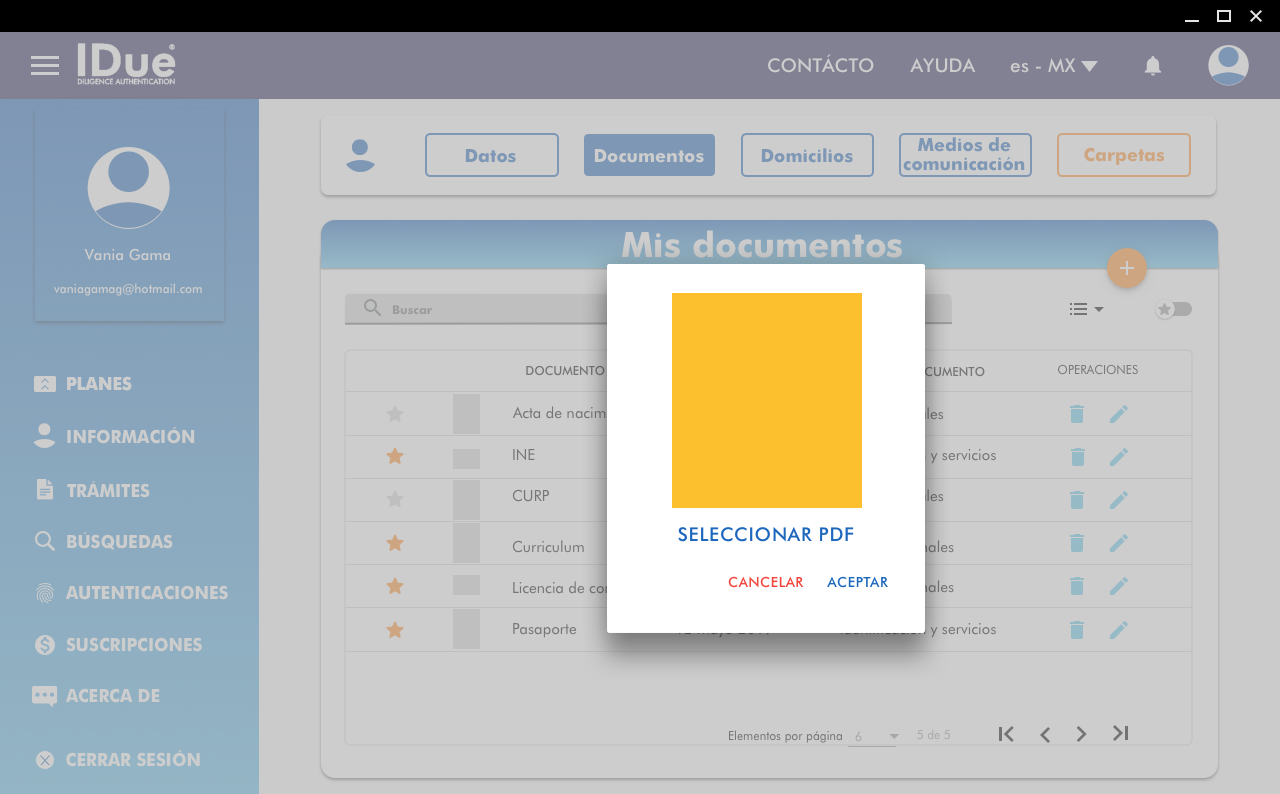Image resolution: width=1280 pixels, height=794 pixels.
Task: Go to the next page chevron
Action: click(1081, 734)
